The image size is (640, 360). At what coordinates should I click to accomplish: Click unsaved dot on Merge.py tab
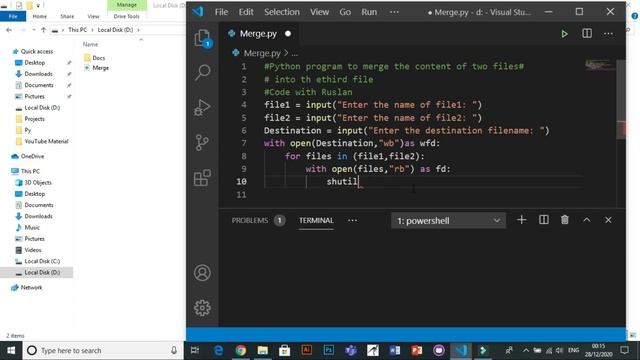tap(288, 34)
